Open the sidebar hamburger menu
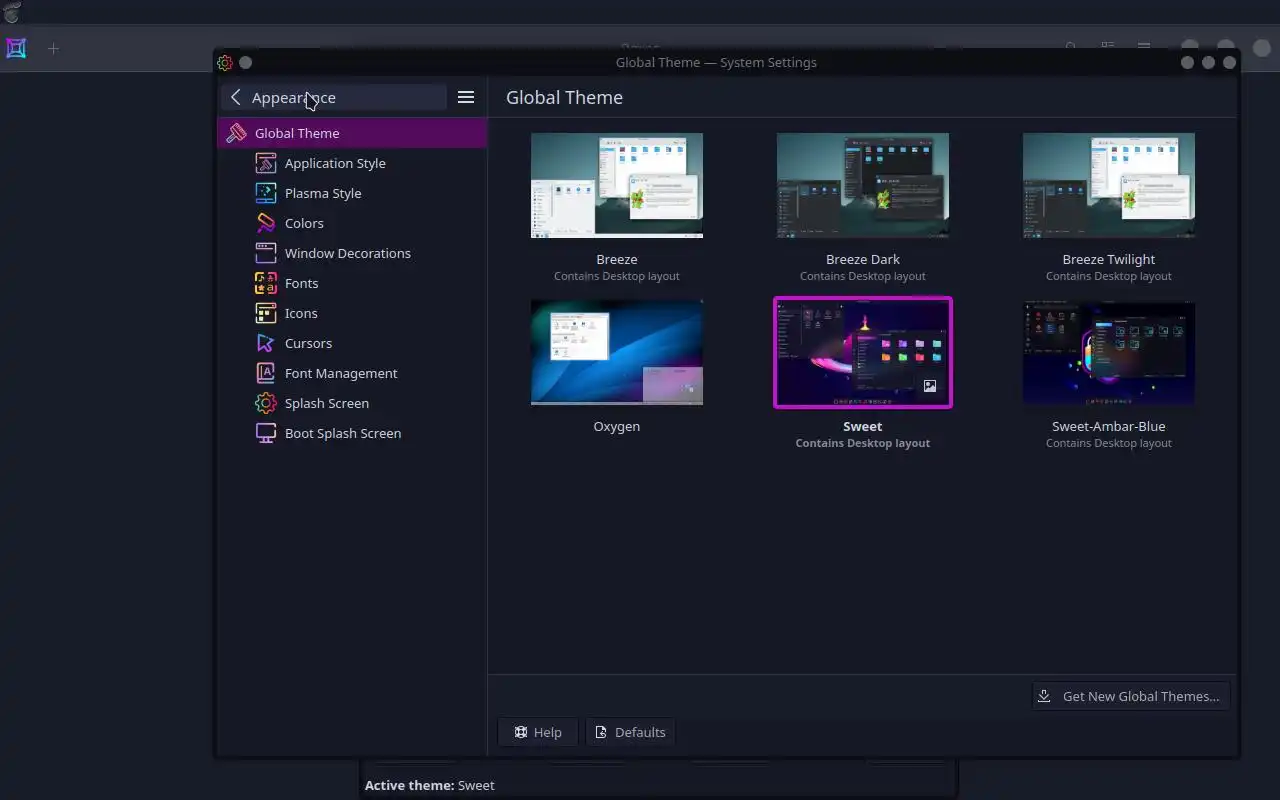Screen dimensions: 1280x800 [x=466, y=97]
